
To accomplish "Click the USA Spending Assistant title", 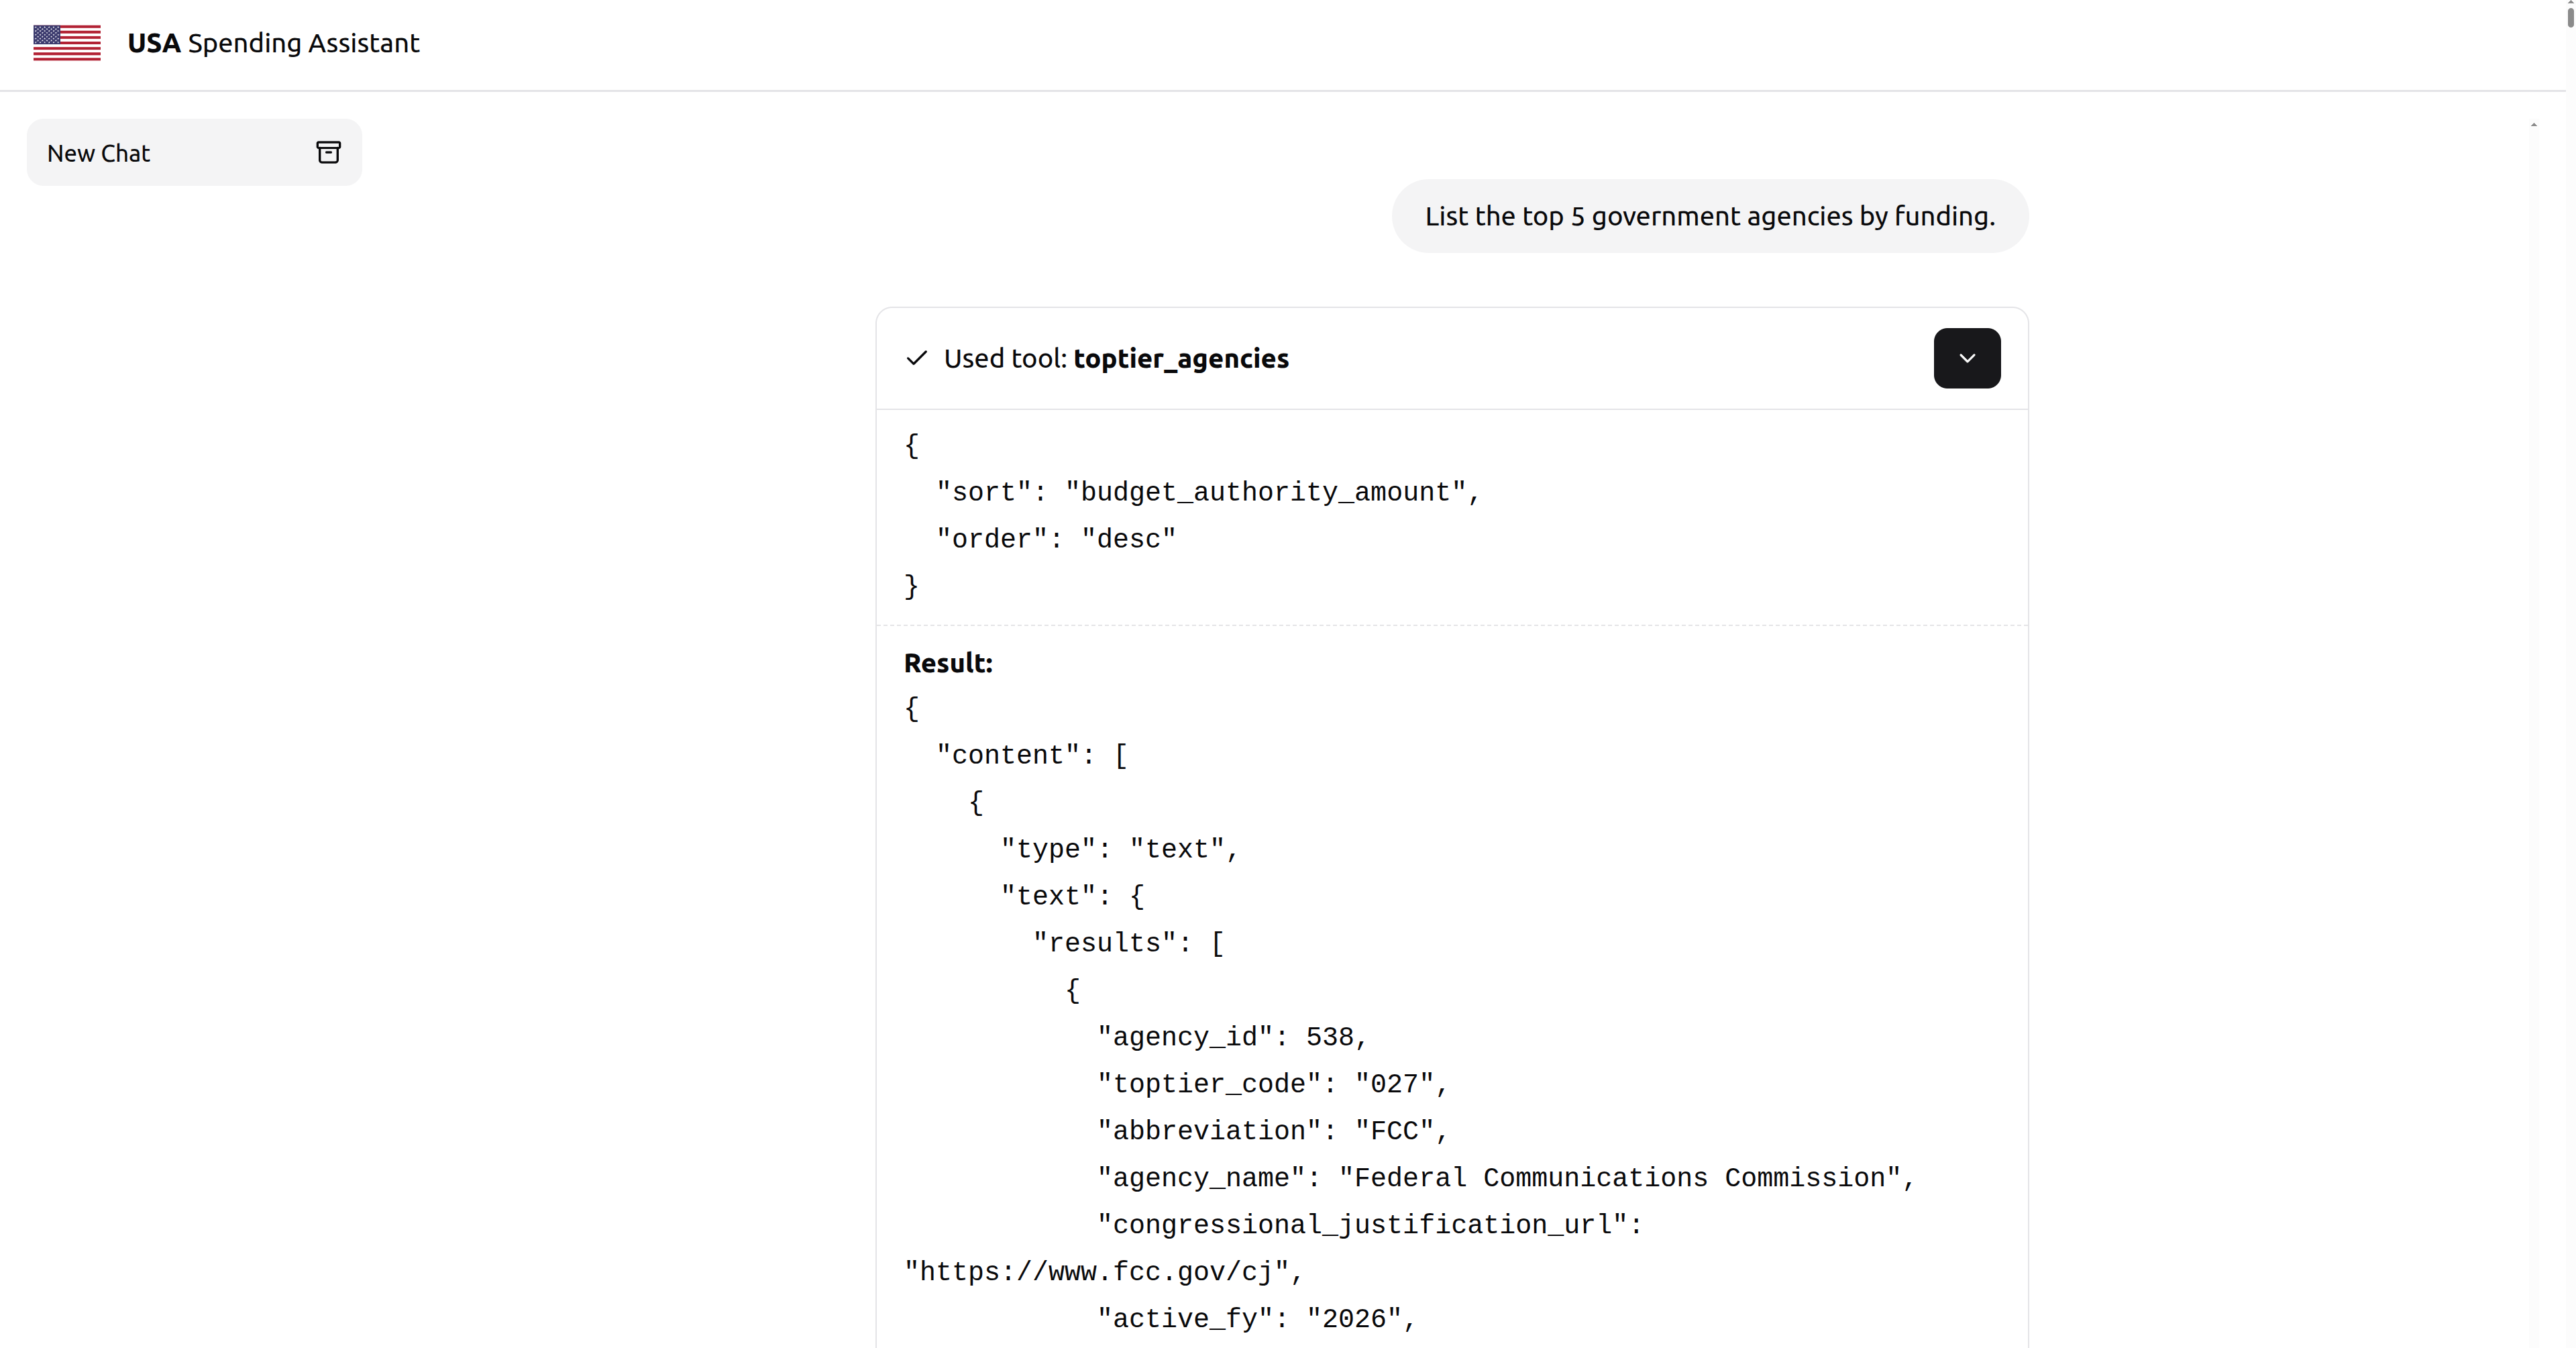I will [273, 43].
